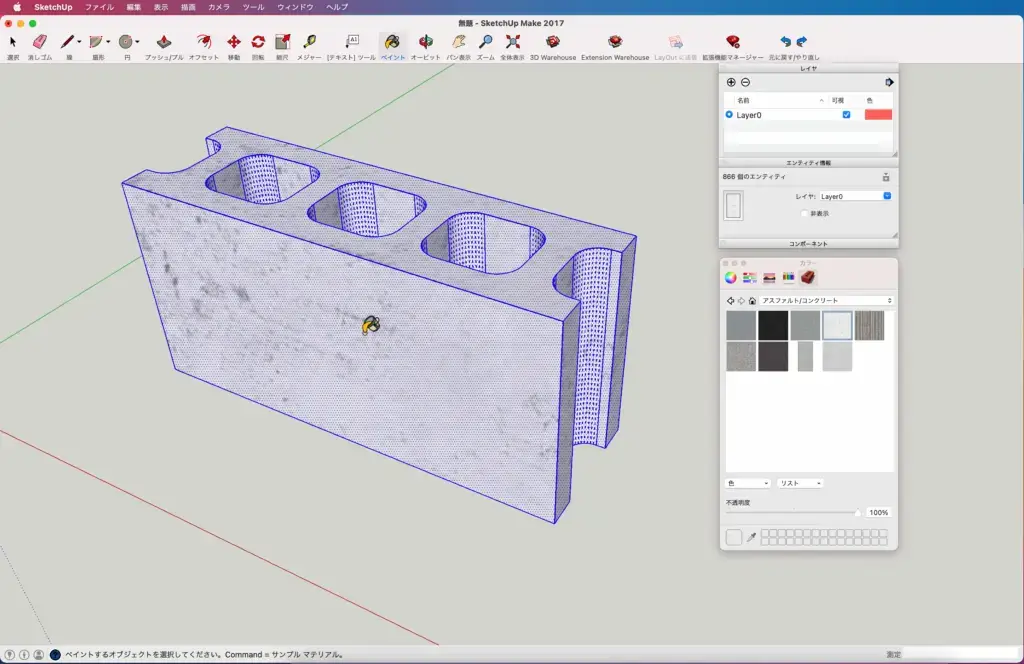Screen dimensions: 1024x664
Task: Activate the Tape Measure tool (メジャー)
Action: (309, 42)
